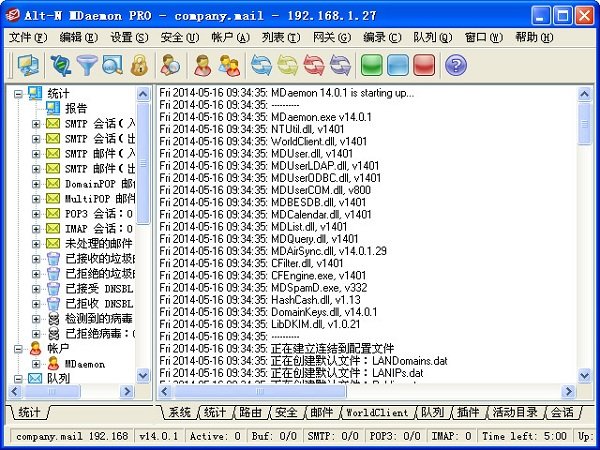Click the MDaemon account user icon
The height and width of the screenshot is (450, 600).
(53, 364)
